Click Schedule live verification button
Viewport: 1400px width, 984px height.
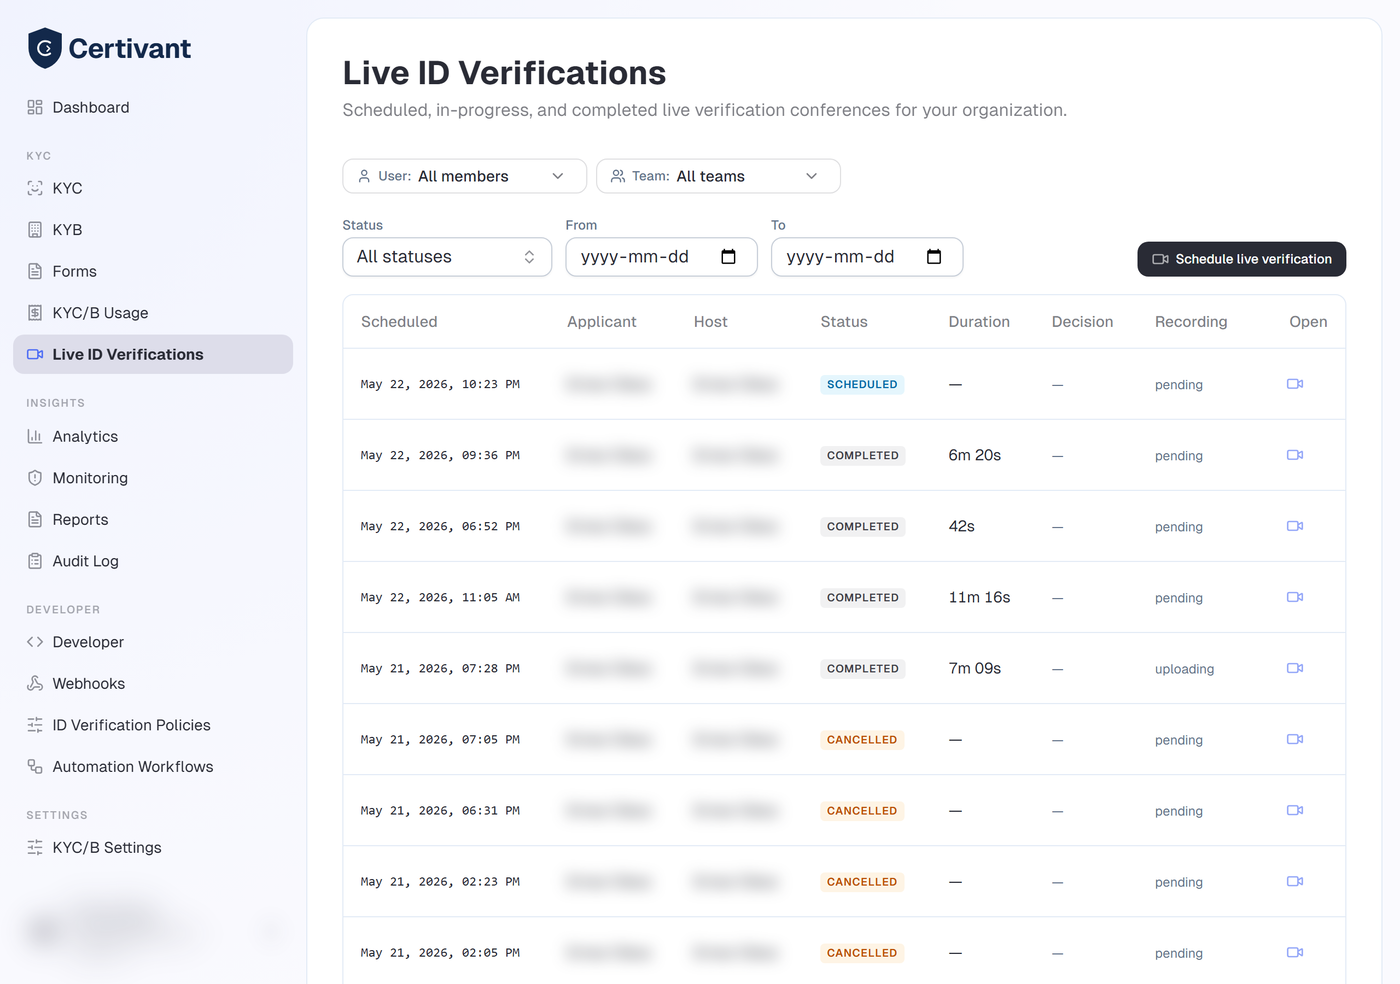pyautogui.click(x=1242, y=259)
